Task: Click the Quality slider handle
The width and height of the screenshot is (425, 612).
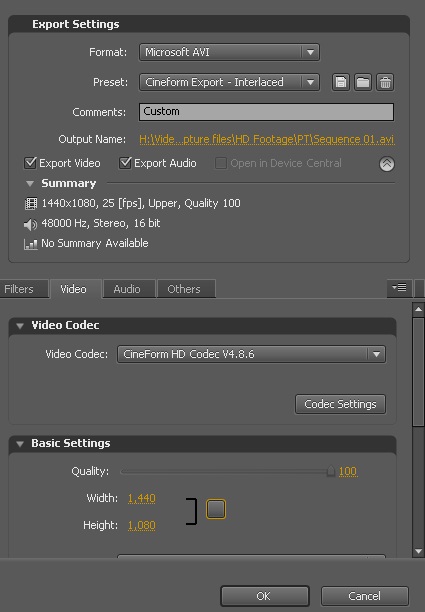Action: 331,471
